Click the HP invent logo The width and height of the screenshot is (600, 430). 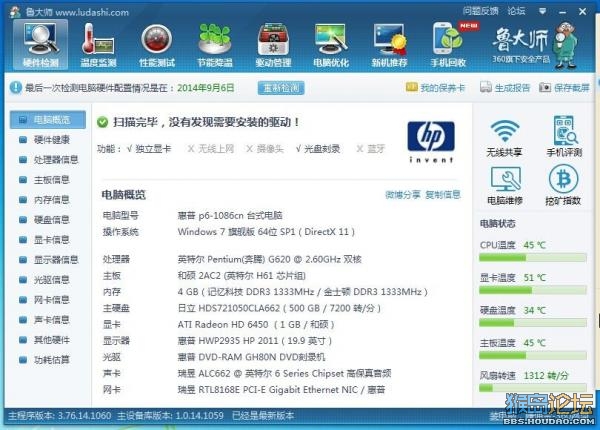tap(431, 142)
